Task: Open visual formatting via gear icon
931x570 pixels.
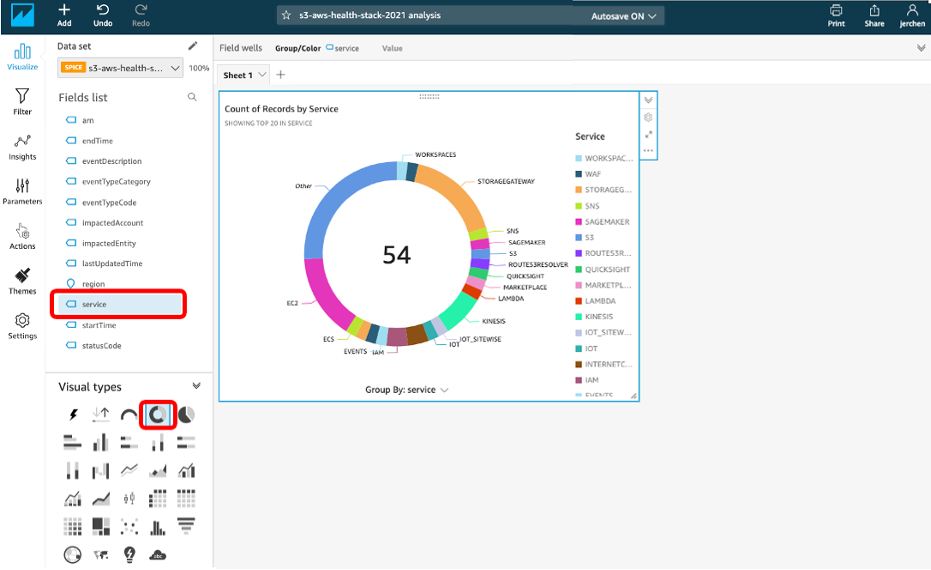Action: pos(648,117)
